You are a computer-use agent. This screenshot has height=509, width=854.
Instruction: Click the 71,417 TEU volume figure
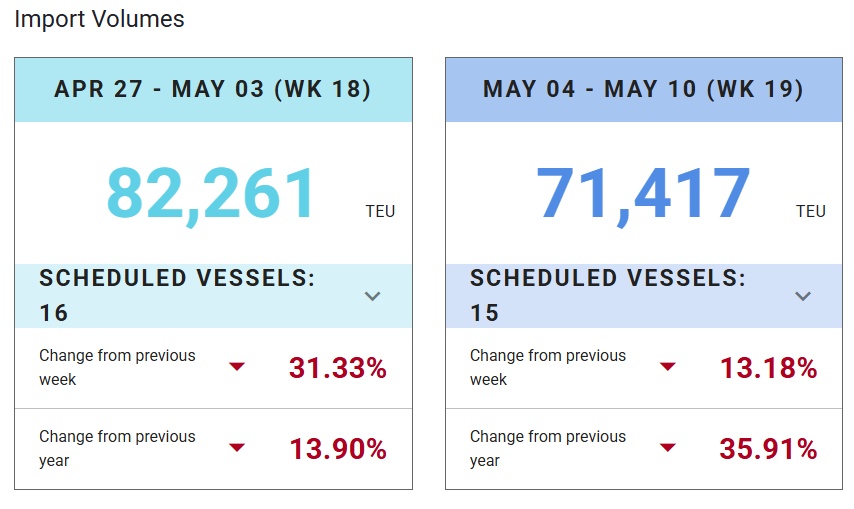tap(643, 193)
